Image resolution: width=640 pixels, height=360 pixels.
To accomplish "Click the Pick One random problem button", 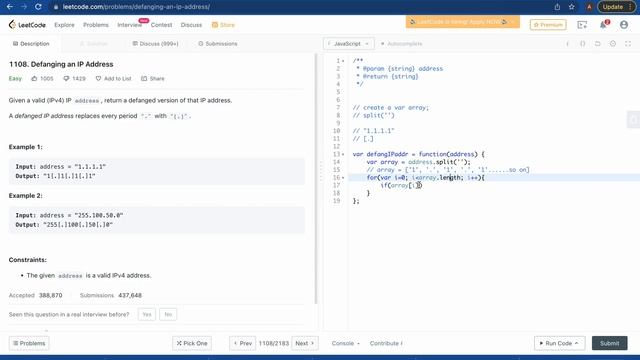I will [192, 343].
